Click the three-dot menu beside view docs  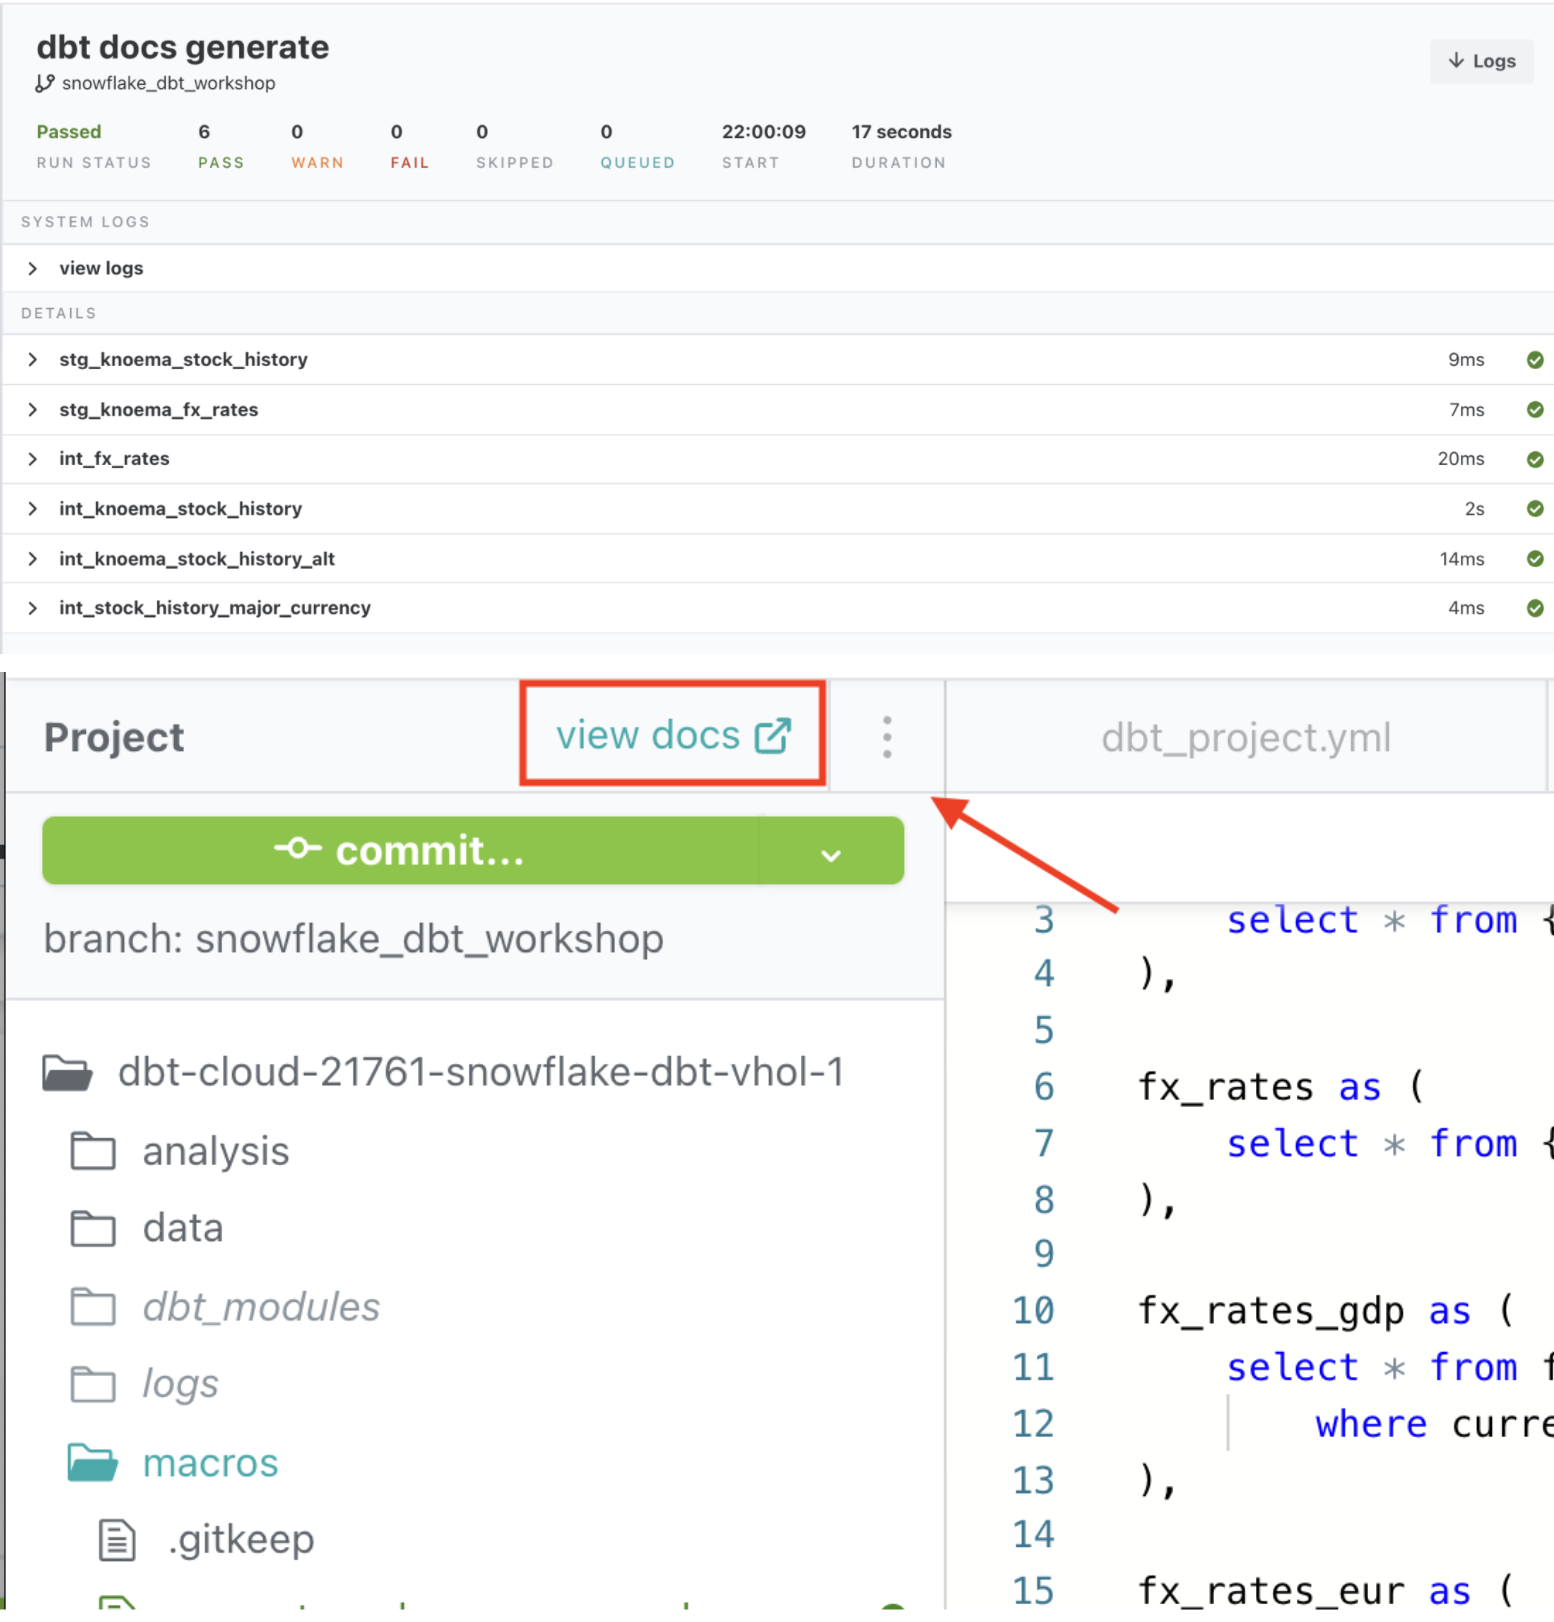(x=886, y=737)
